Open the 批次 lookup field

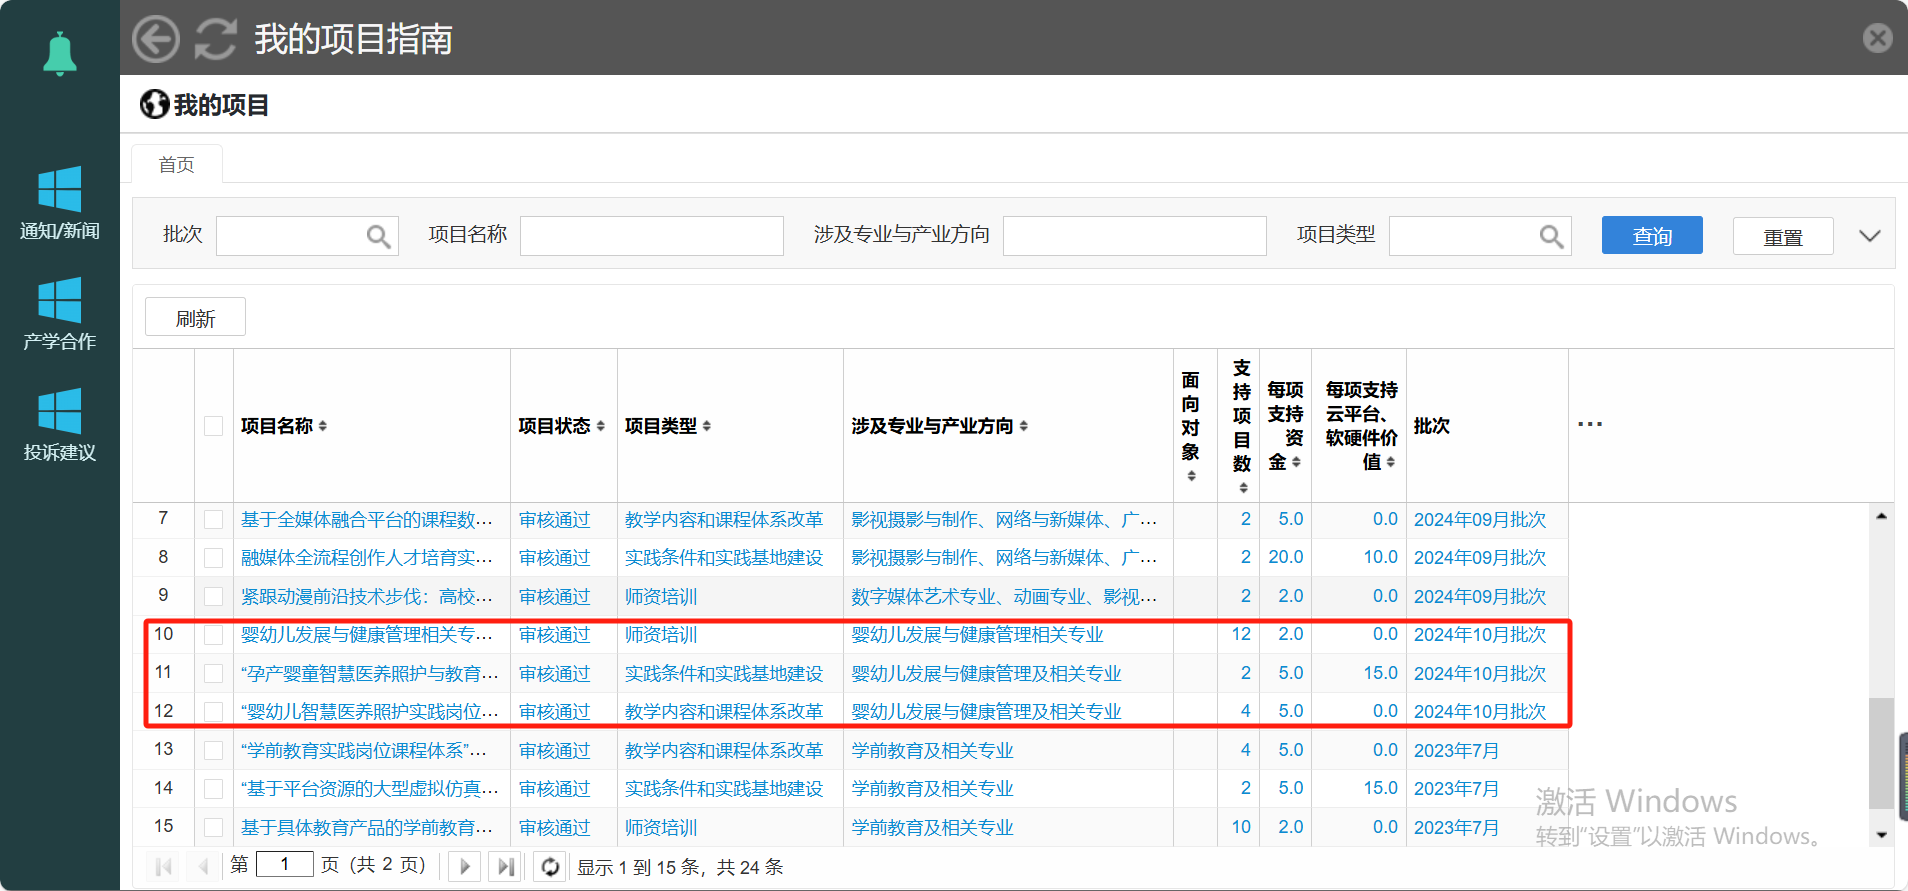pyautogui.click(x=378, y=236)
